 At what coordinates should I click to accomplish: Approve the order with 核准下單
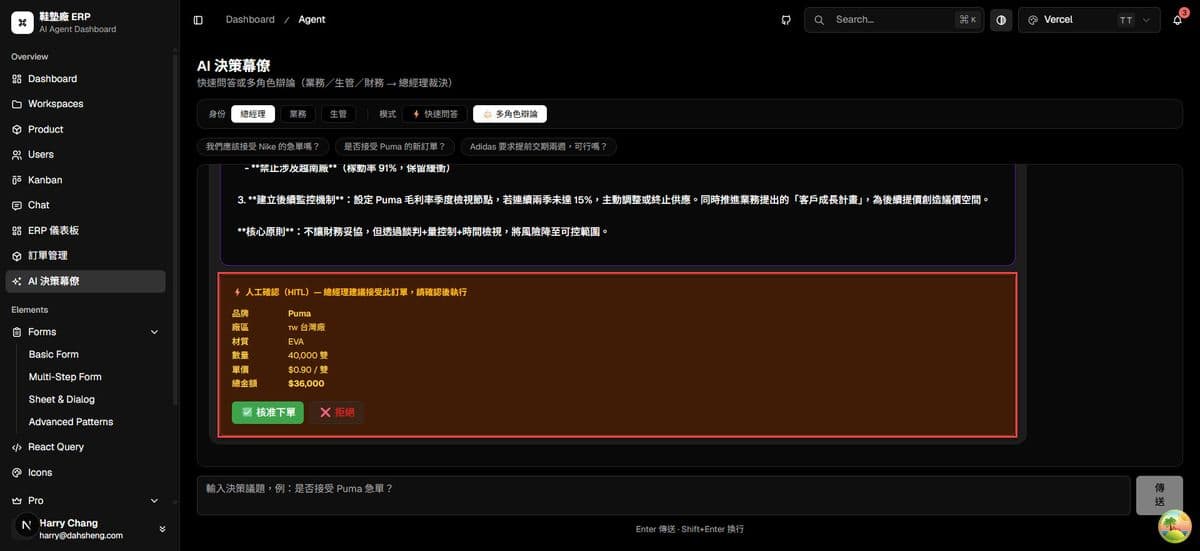(x=267, y=412)
